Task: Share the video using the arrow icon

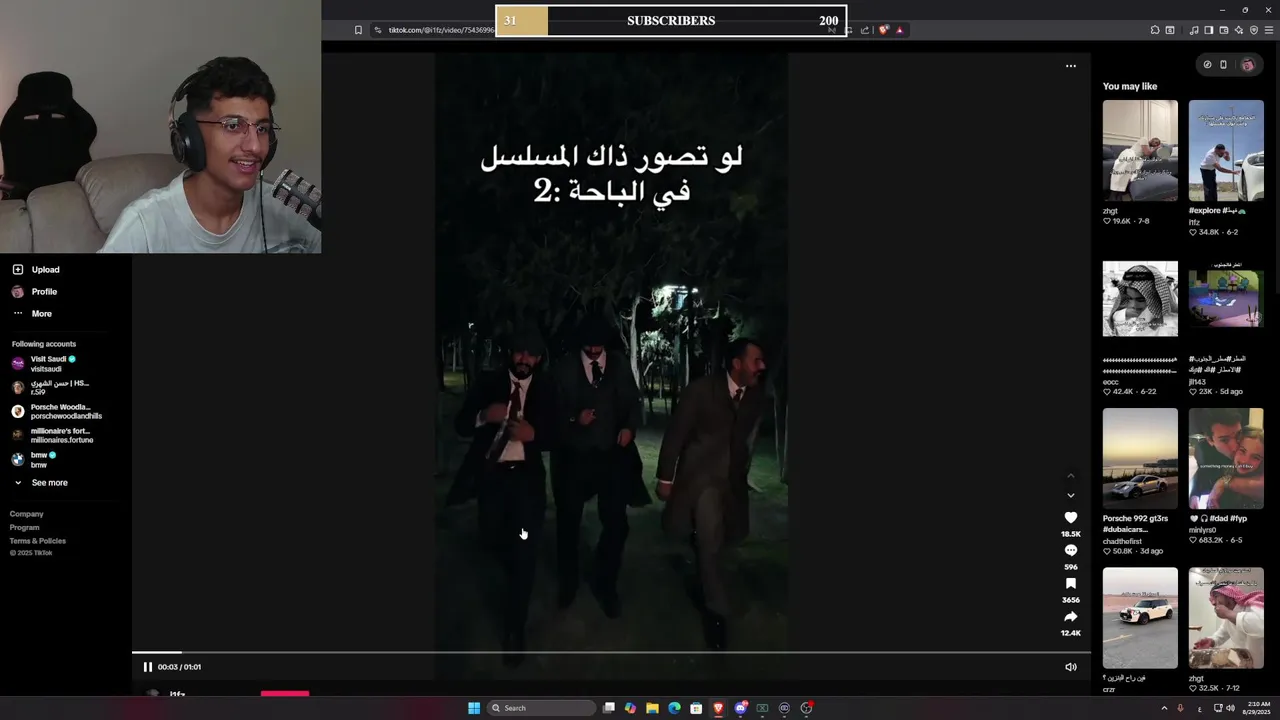Action: (1070, 617)
